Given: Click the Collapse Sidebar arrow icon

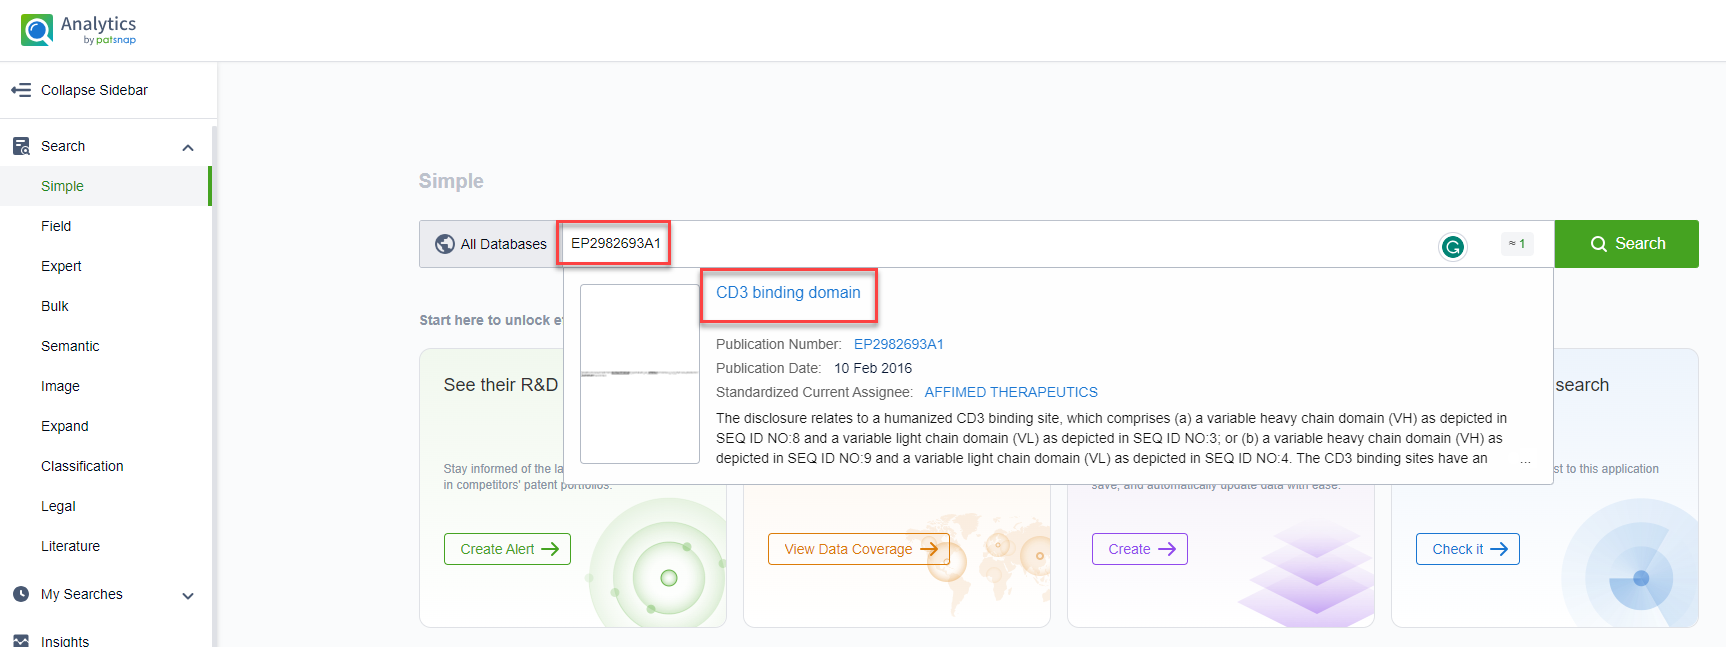Looking at the screenshot, I should click(x=21, y=90).
